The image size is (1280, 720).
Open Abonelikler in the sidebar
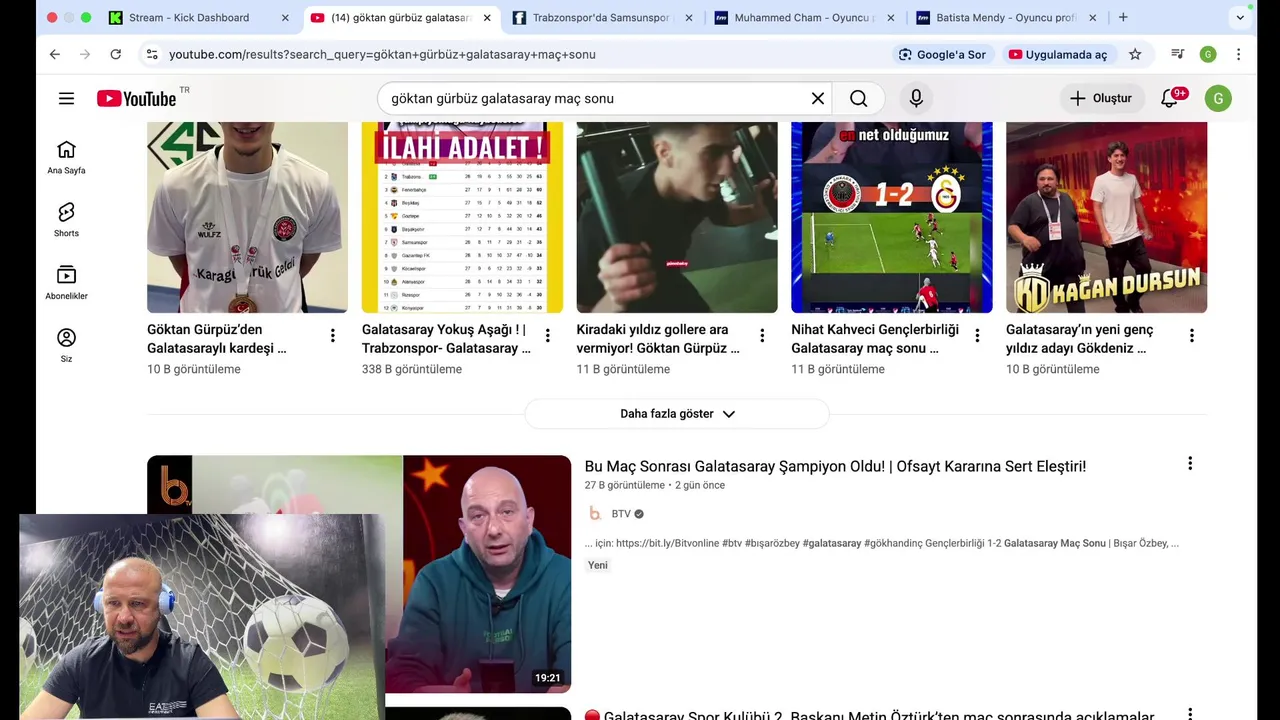pos(66,283)
